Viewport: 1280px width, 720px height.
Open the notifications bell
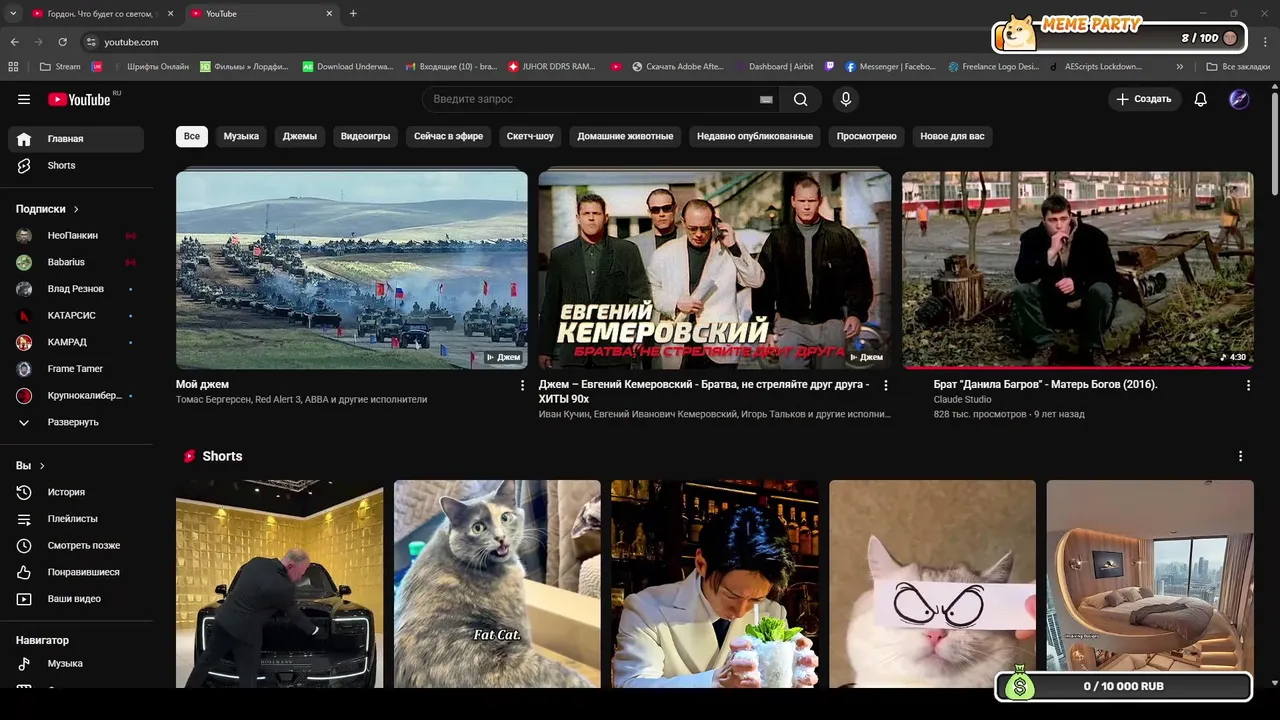pyautogui.click(x=1201, y=99)
